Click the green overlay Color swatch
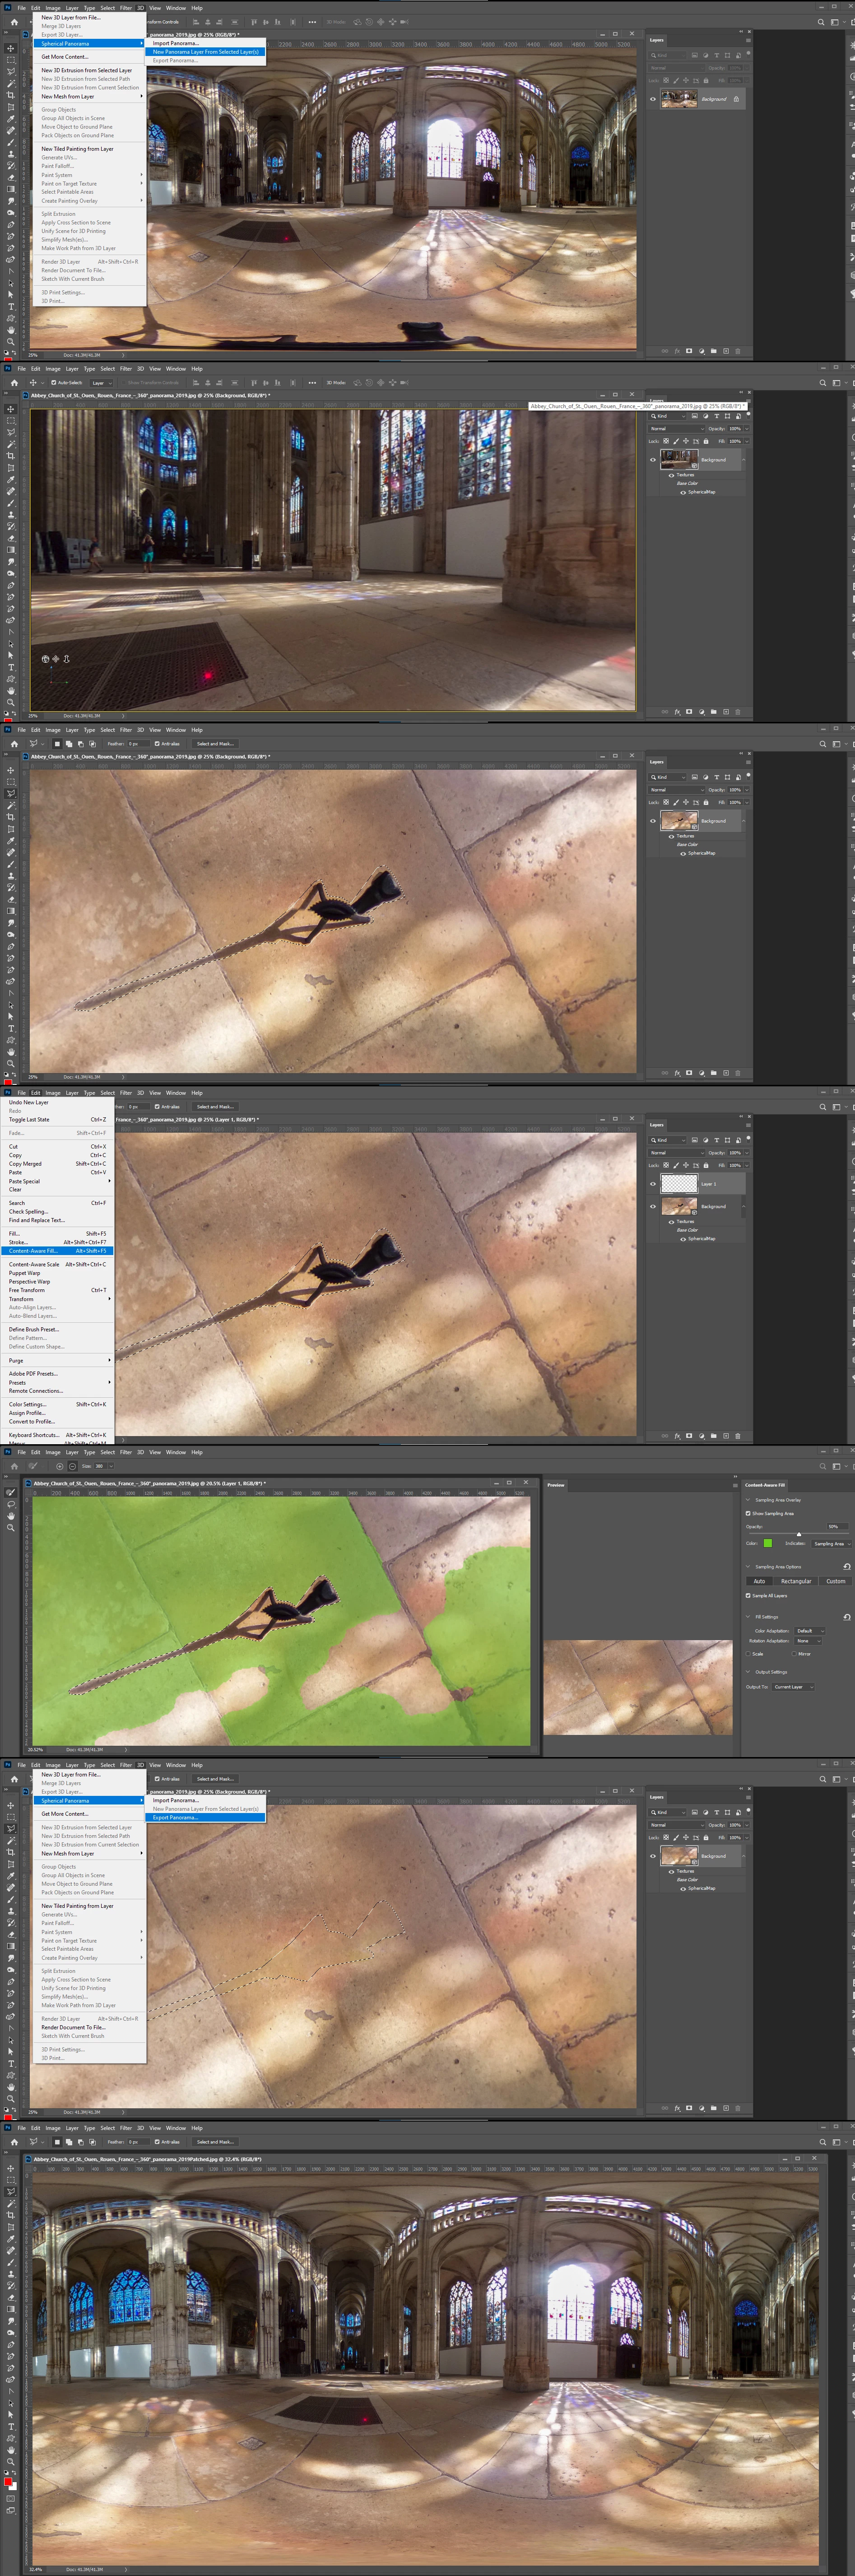This screenshot has width=855, height=2576. pyautogui.click(x=768, y=1543)
